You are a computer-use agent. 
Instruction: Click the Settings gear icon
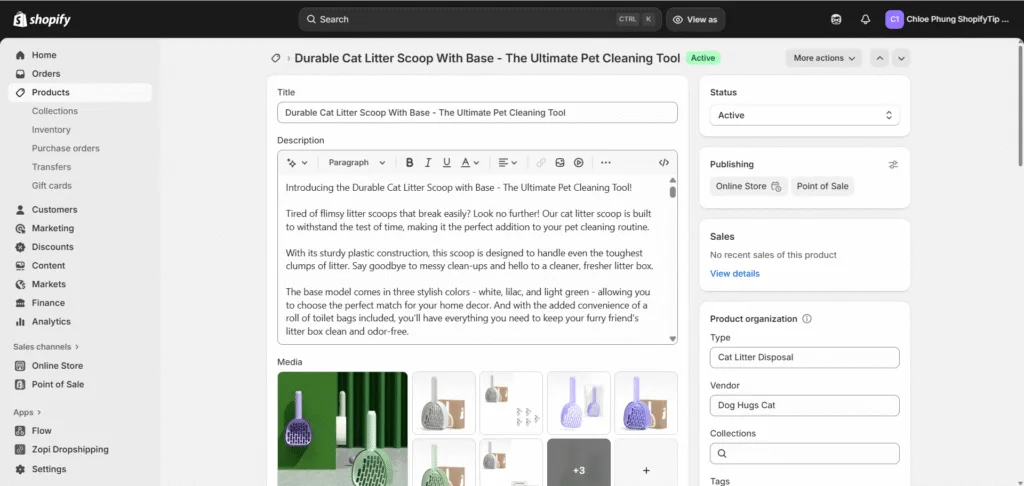coord(20,469)
